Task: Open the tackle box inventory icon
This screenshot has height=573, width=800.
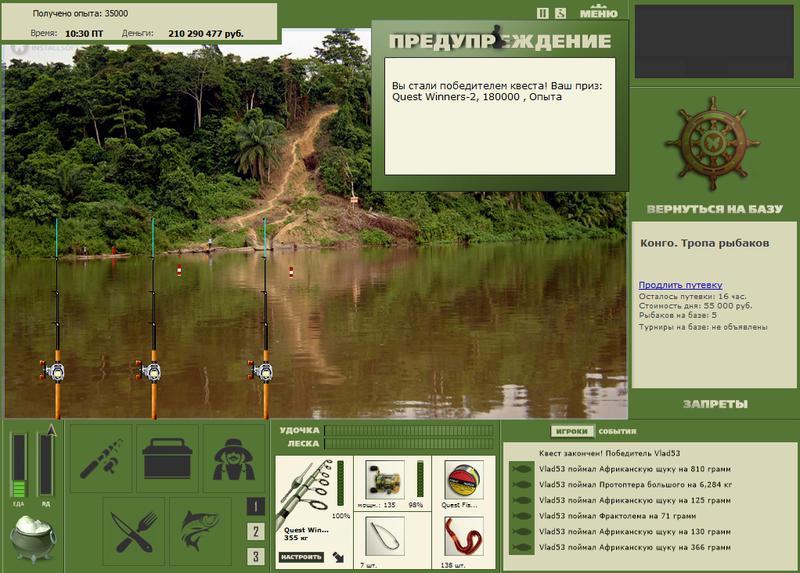Action: coord(167,458)
